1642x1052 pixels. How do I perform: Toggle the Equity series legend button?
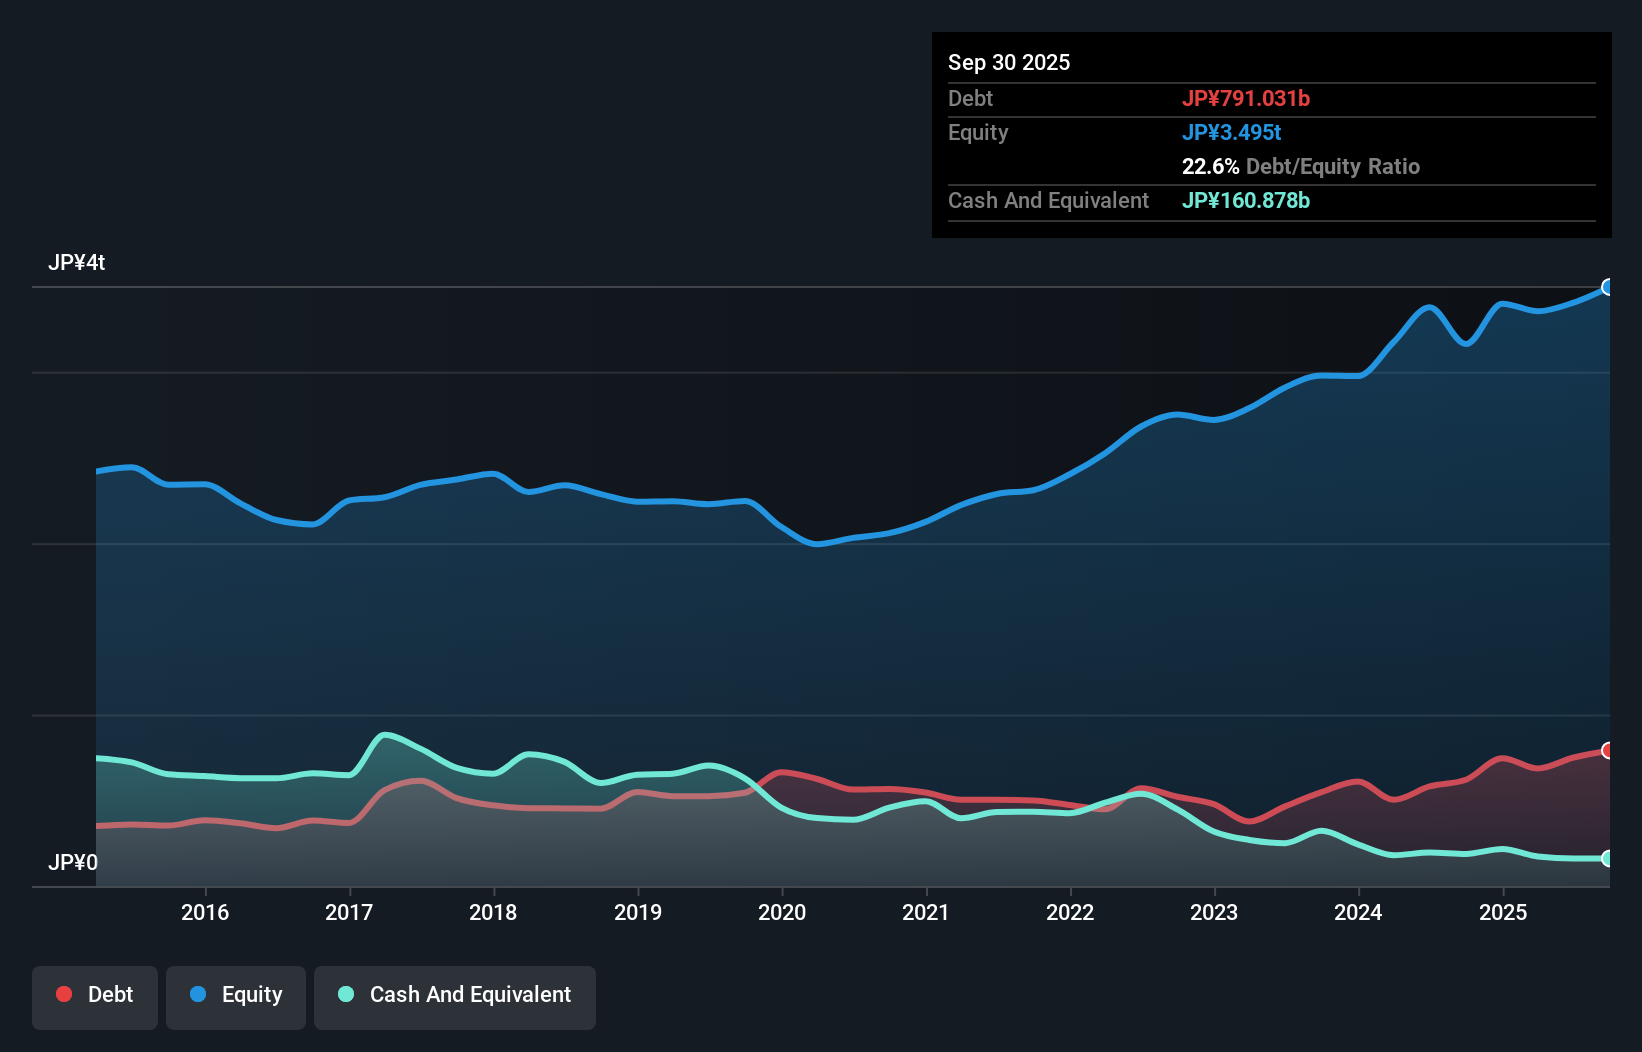pyautogui.click(x=236, y=997)
